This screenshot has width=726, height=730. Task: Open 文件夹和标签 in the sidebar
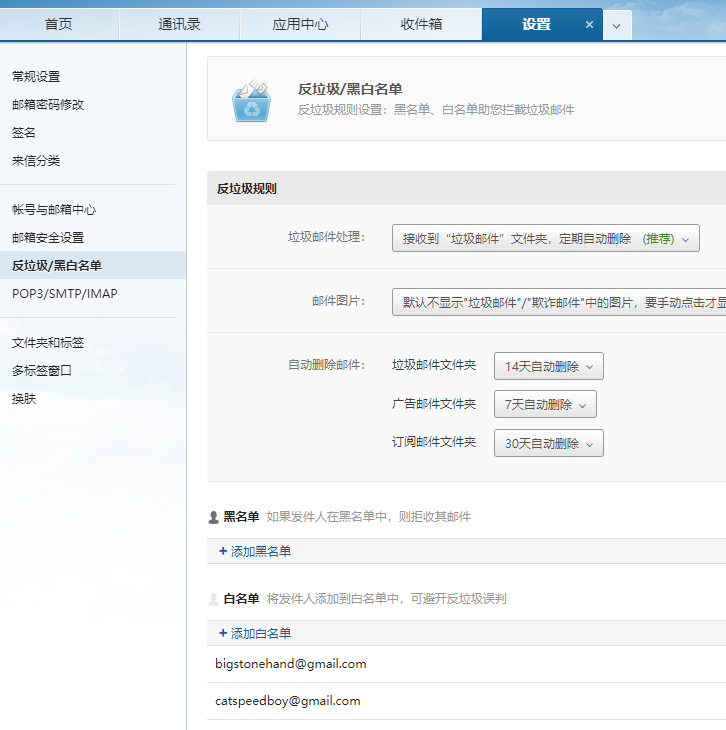pos(48,343)
